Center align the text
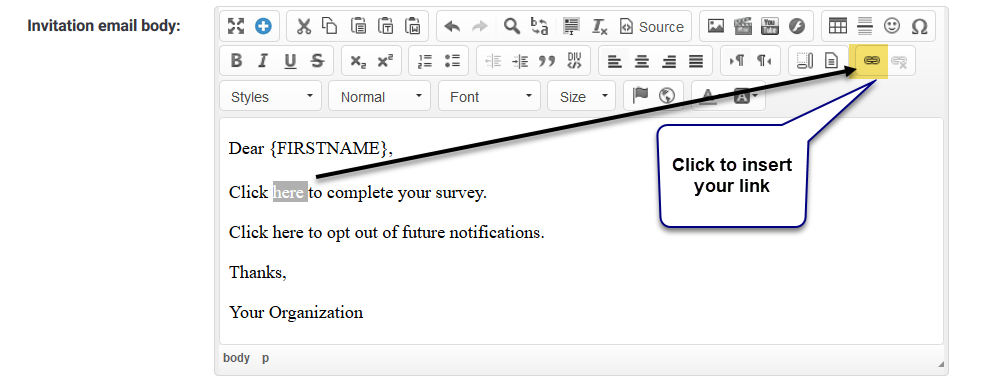This screenshot has height=383, width=996. (x=642, y=61)
